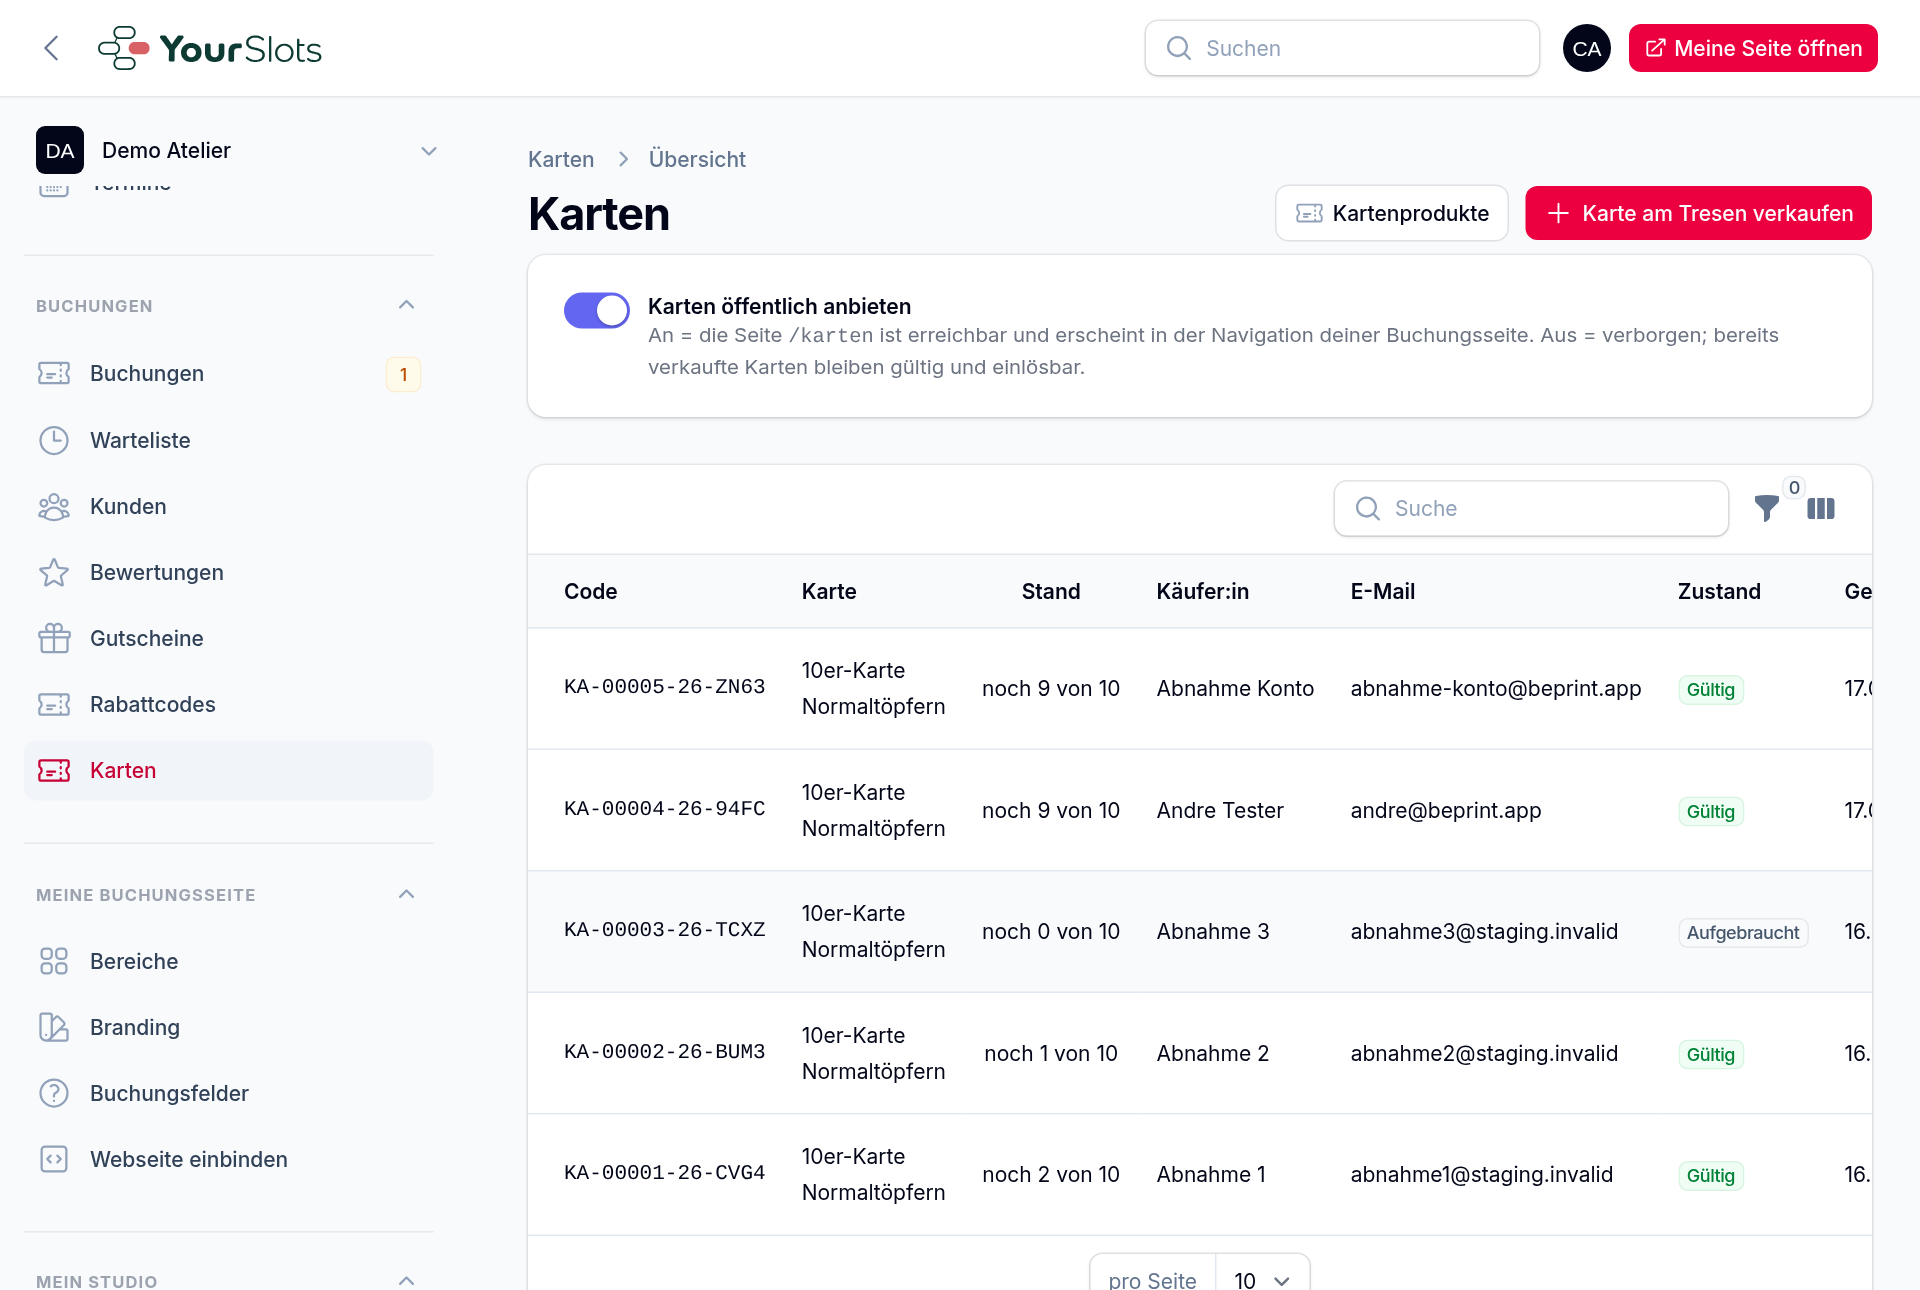Click the Aufgebraucht status badge
This screenshot has height=1290, width=1920.
click(x=1743, y=933)
